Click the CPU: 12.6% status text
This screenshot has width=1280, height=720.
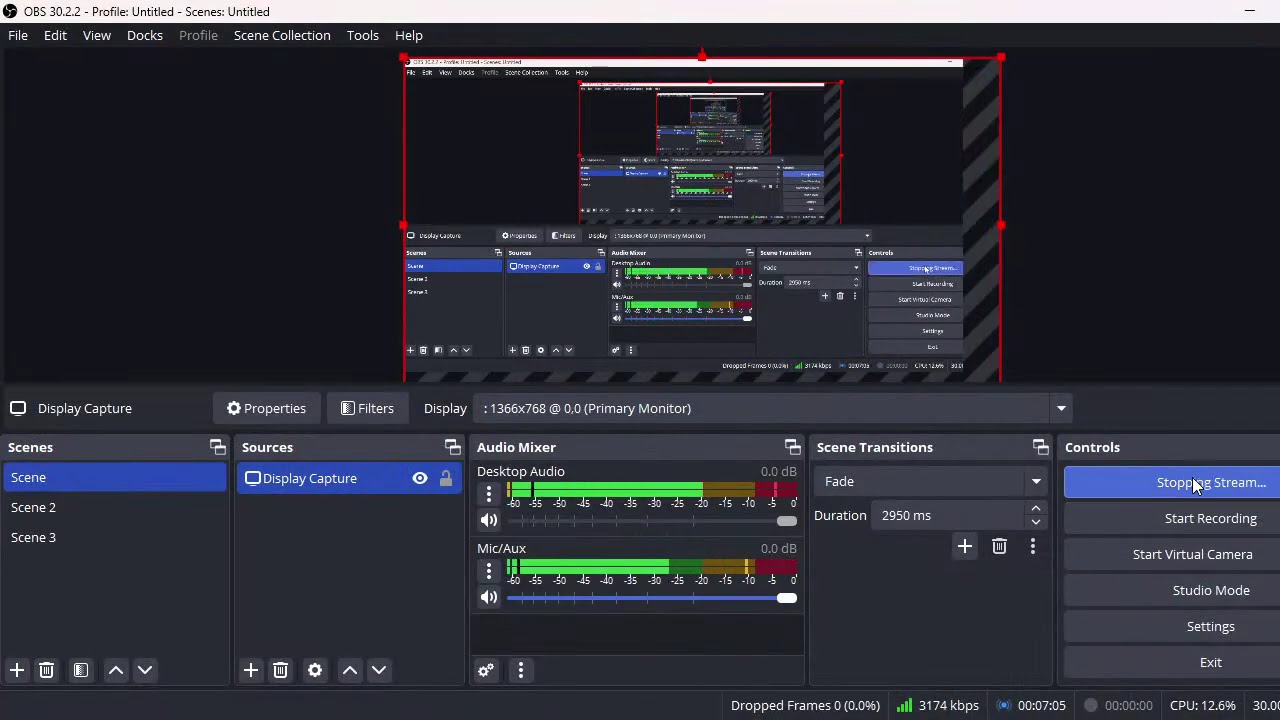tap(1203, 705)
